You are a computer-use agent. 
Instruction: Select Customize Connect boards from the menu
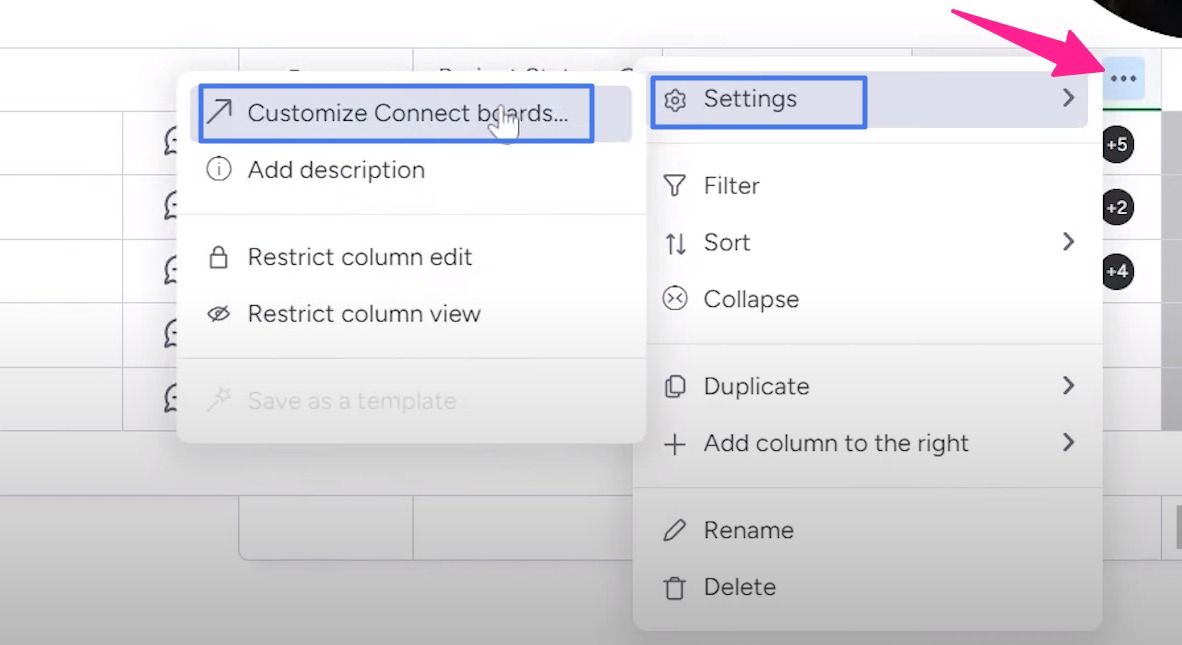point(394,112)
